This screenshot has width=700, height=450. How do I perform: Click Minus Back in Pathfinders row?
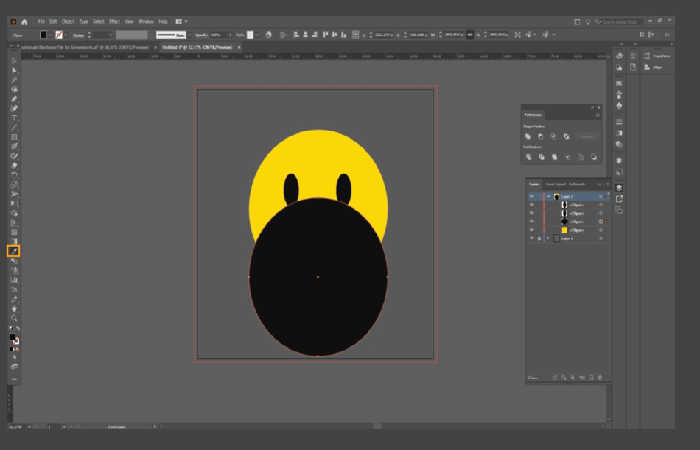coord(594,157)
